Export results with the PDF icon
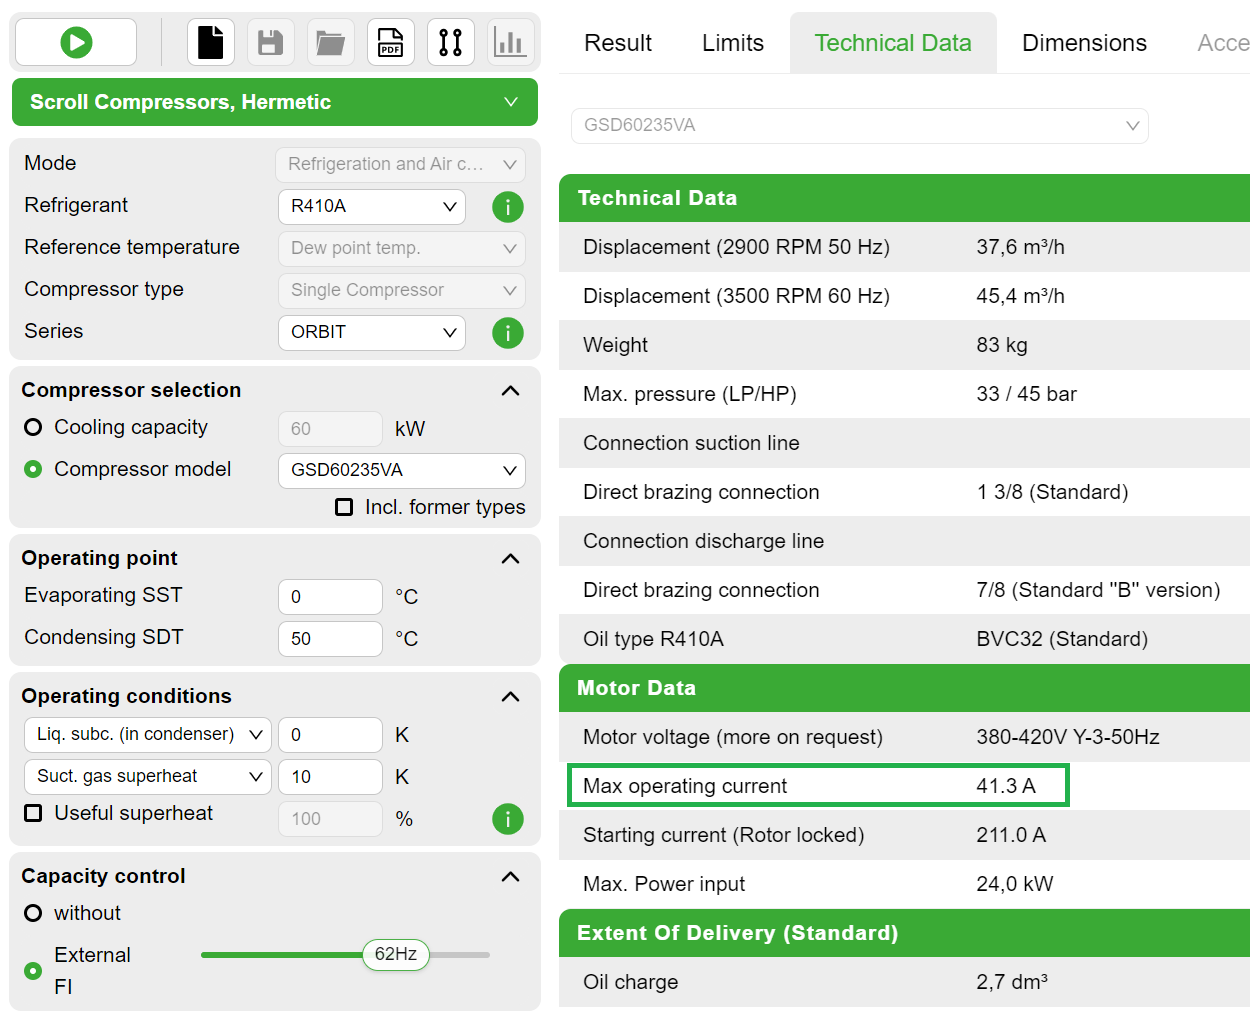The height and width of the screenshot is (1011, 1250). pyautogui.click(x=390, y=42)
